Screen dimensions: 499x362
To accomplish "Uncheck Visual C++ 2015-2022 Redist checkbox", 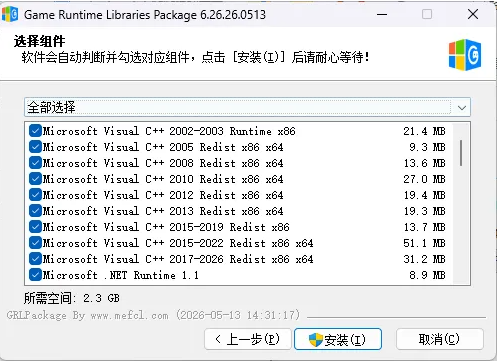I will [35, 243].
